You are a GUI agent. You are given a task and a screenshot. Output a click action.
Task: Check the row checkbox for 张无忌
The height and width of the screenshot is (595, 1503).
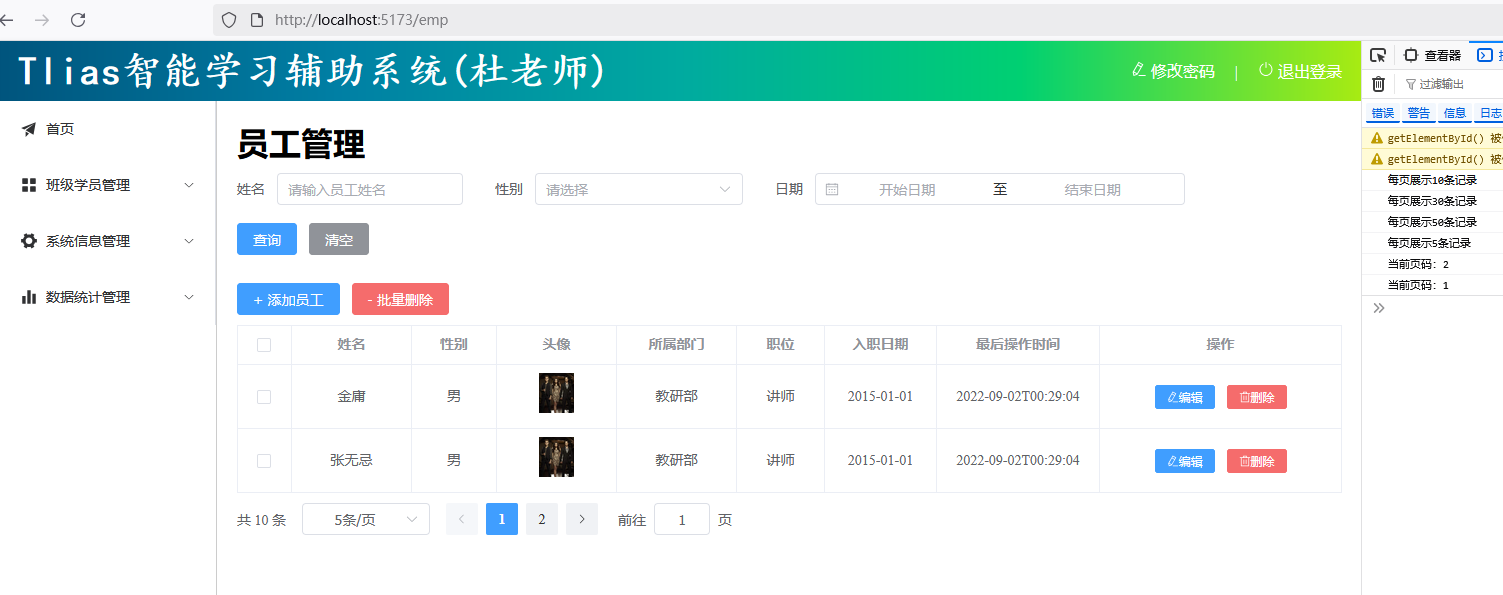(x=264, y=461)
